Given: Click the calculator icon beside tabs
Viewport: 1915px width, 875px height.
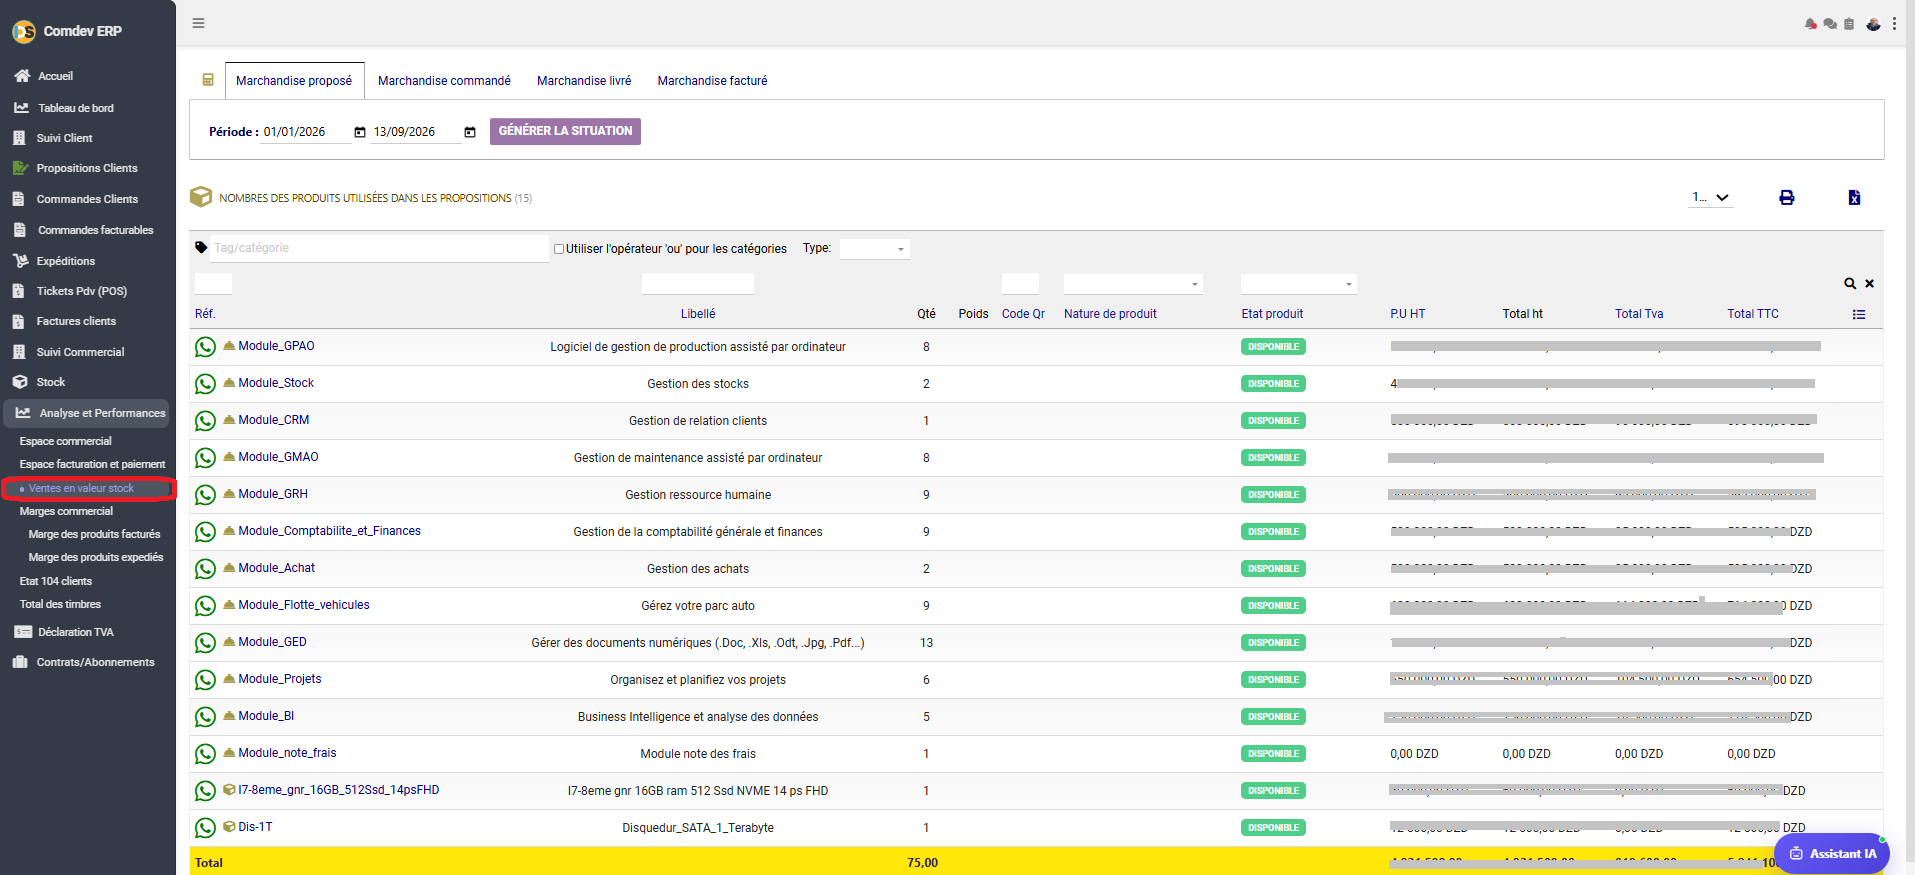Looking at the screenshot, I should (x=208, y=80).
